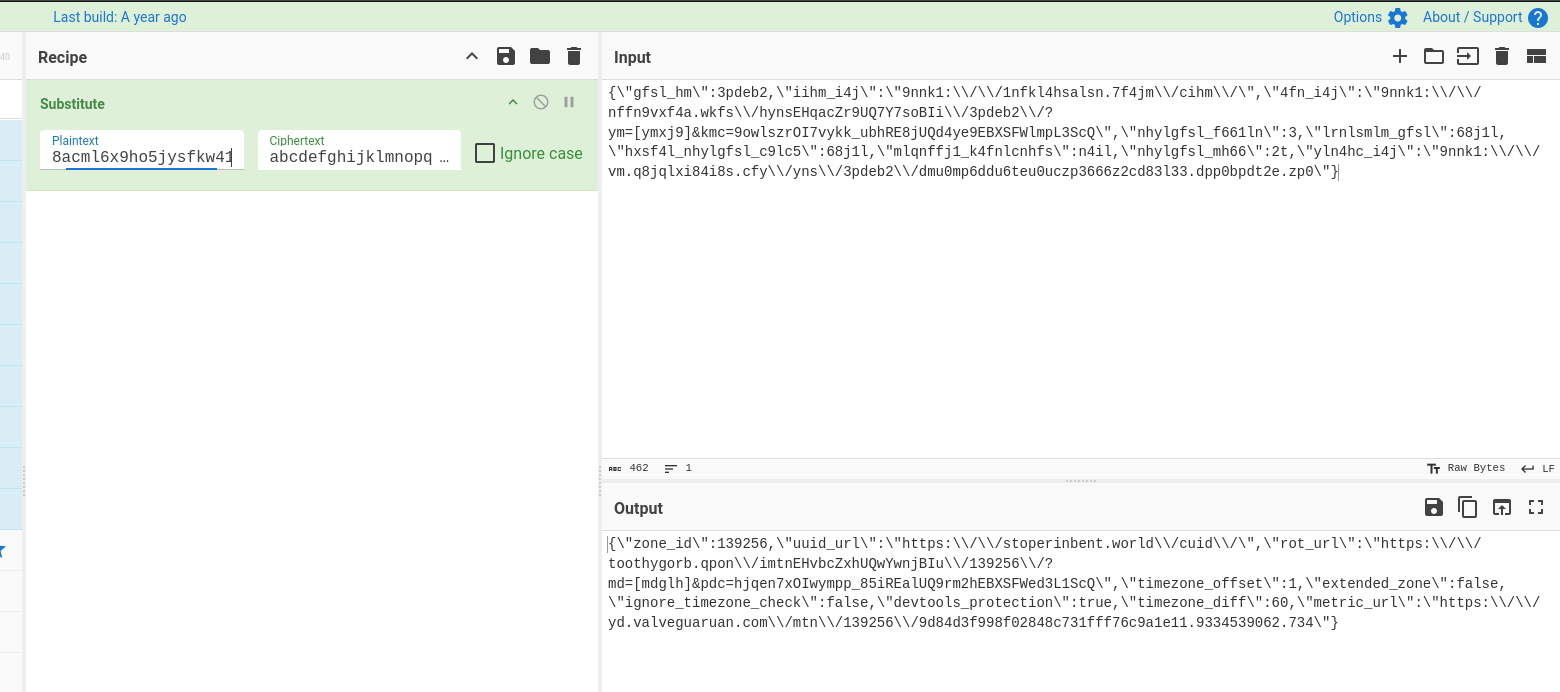
Task: Click the Substitute operation title
Action: pos(72,104)
